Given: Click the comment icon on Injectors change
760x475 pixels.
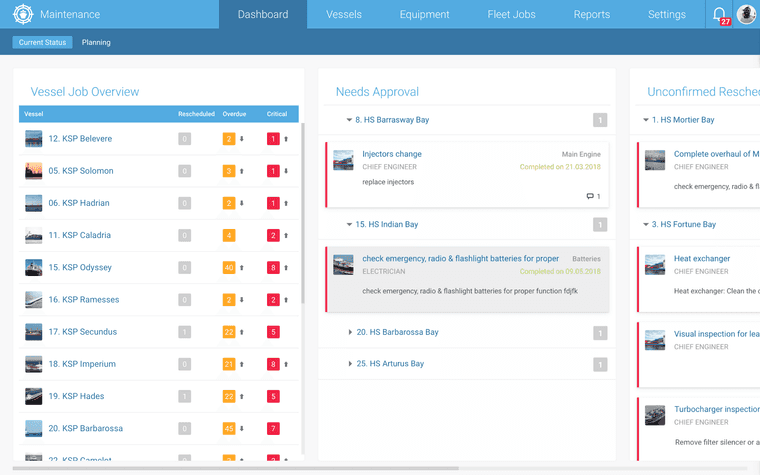Looking at the screenshot, I should click(590, 197).
